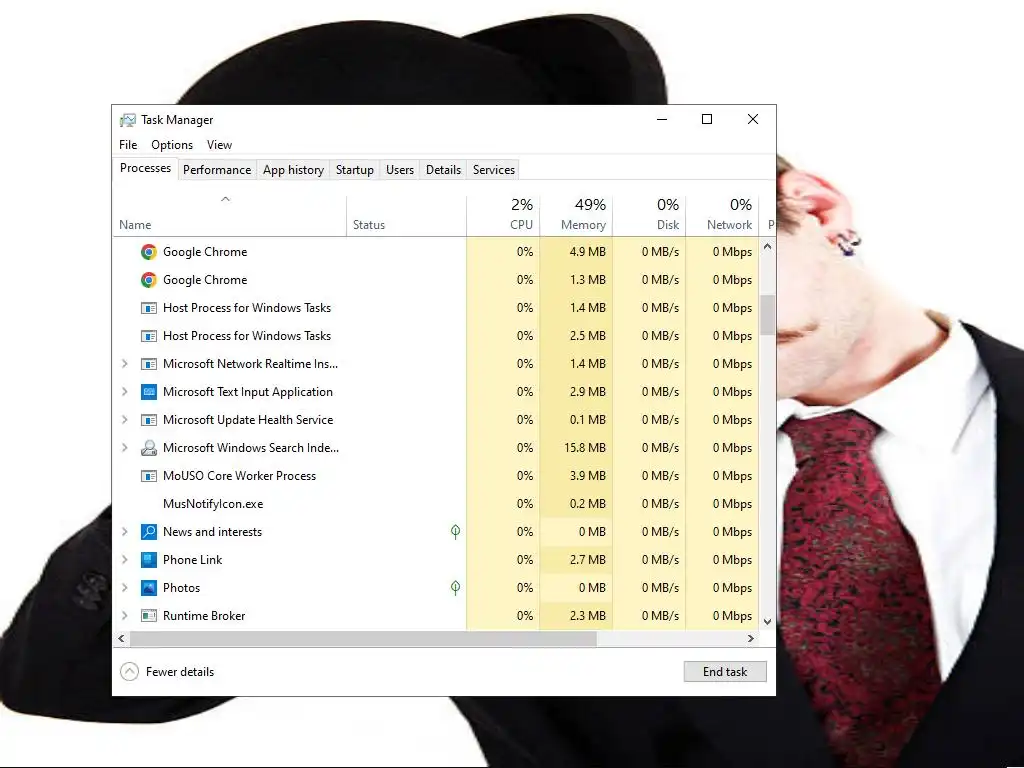Maximize the Task Manager window
1024x768 pixels.
[707, 120]
